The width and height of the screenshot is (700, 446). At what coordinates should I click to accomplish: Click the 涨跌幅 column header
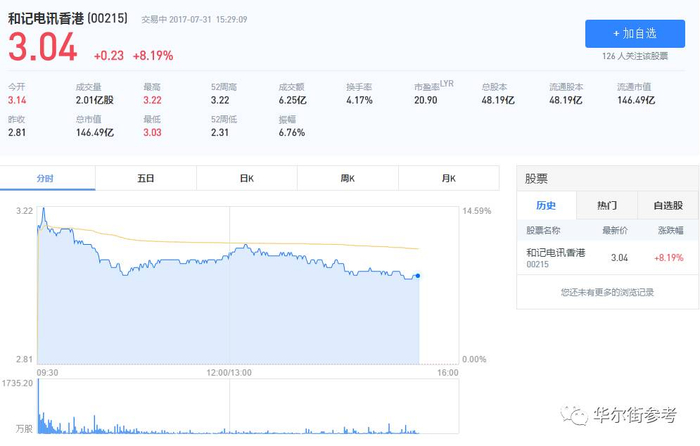pos(669,231)
